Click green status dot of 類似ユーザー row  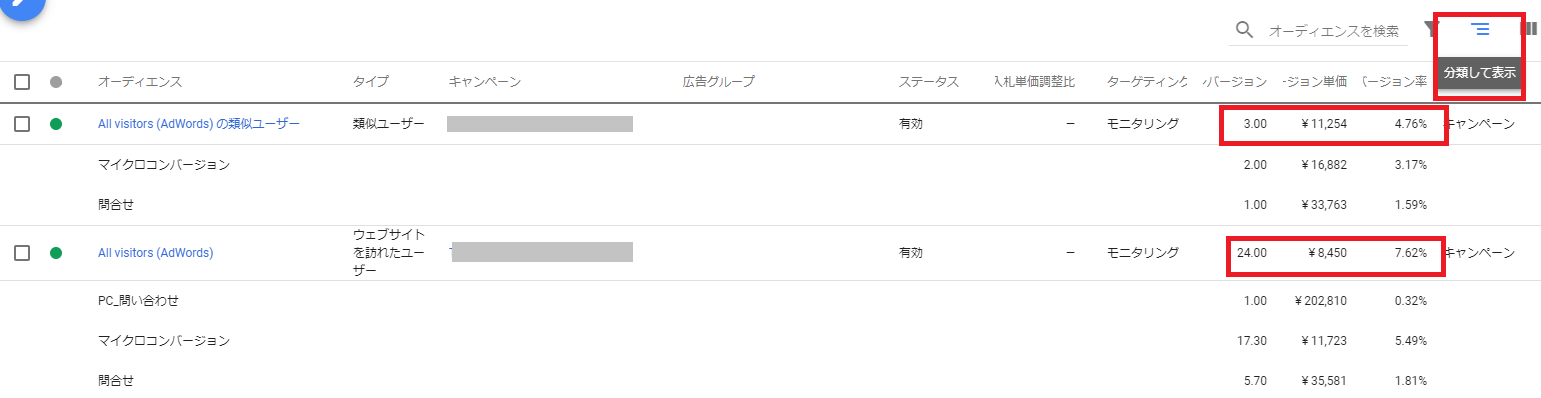[x=56, y=124]
